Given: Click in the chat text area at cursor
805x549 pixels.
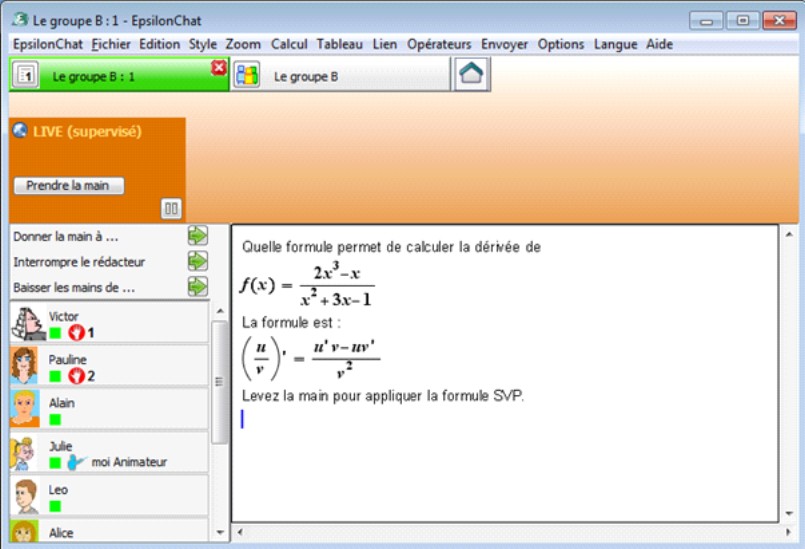Looking at the screenshot, I should 242,419.
